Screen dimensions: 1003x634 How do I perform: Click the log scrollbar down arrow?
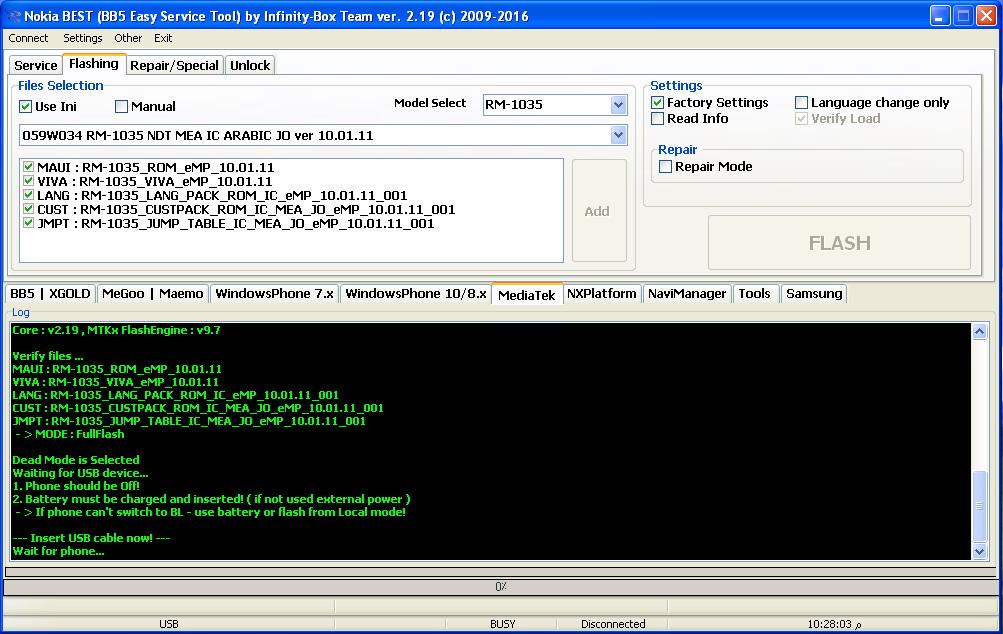pyautogui.click(x=979, y=551)
